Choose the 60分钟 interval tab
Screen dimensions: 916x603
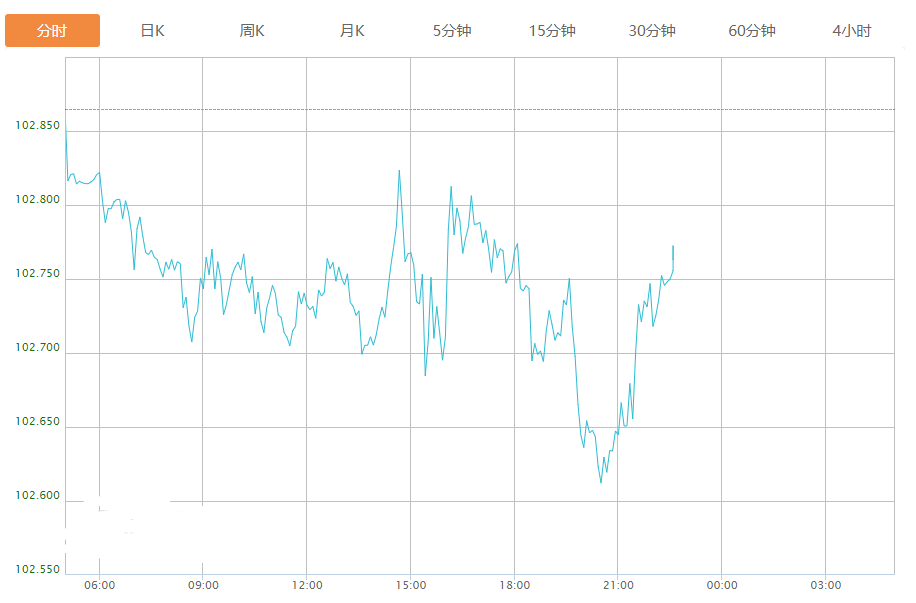[752, 31]
